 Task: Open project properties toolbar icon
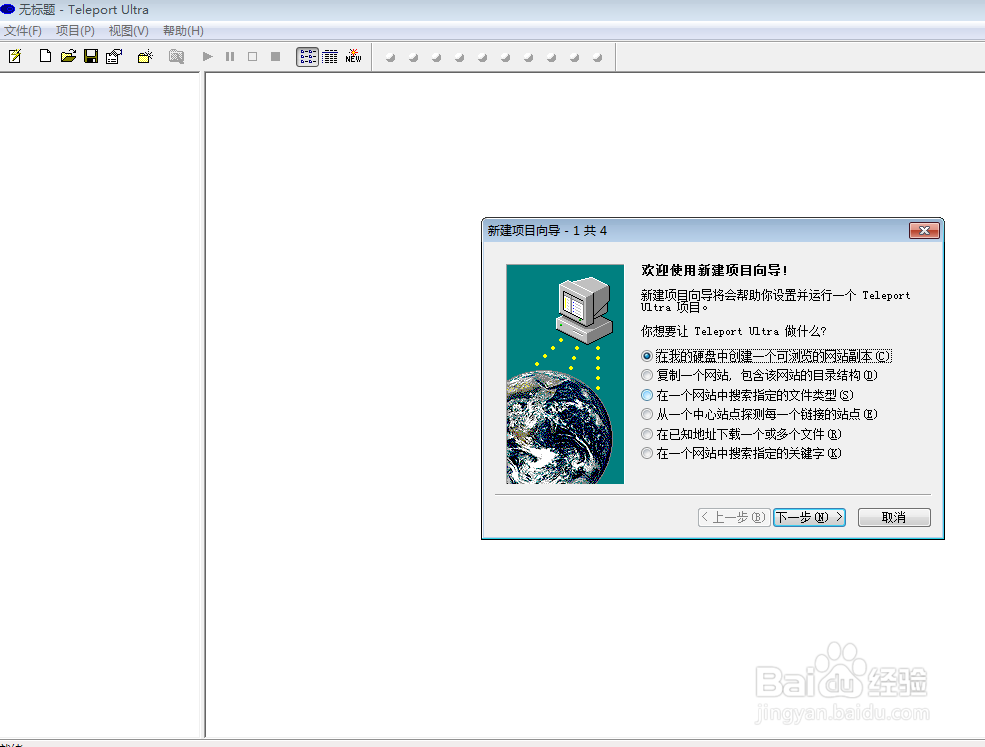tap(114, 57)
